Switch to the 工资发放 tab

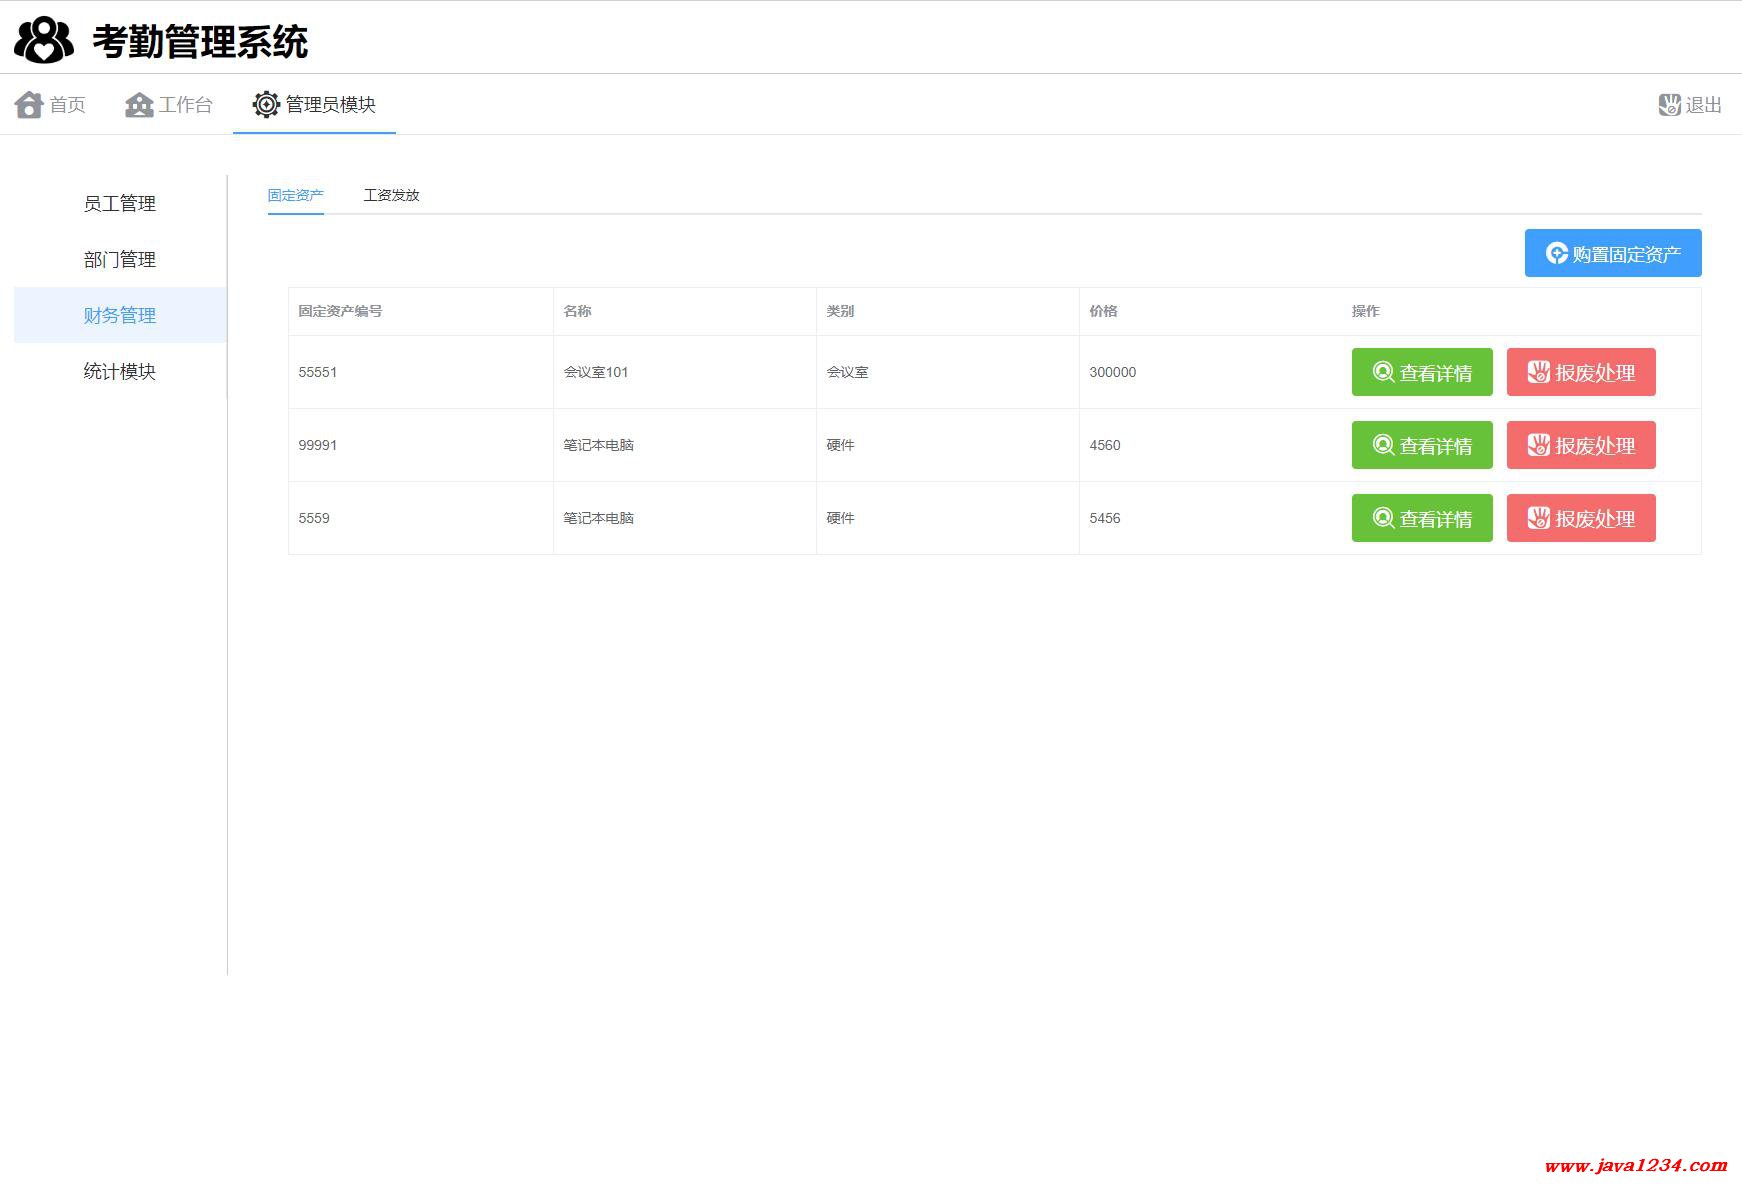[391, 195]
